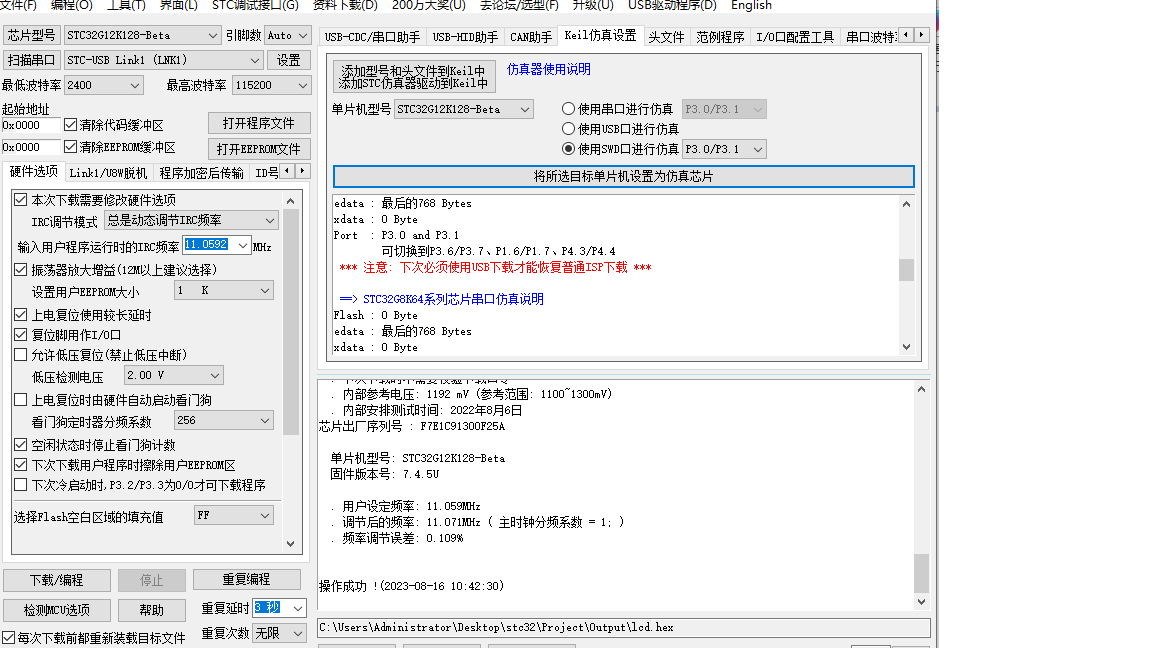Switch to the CAN助手 tab
This screenshot has height=648, width=1152.
530,37
